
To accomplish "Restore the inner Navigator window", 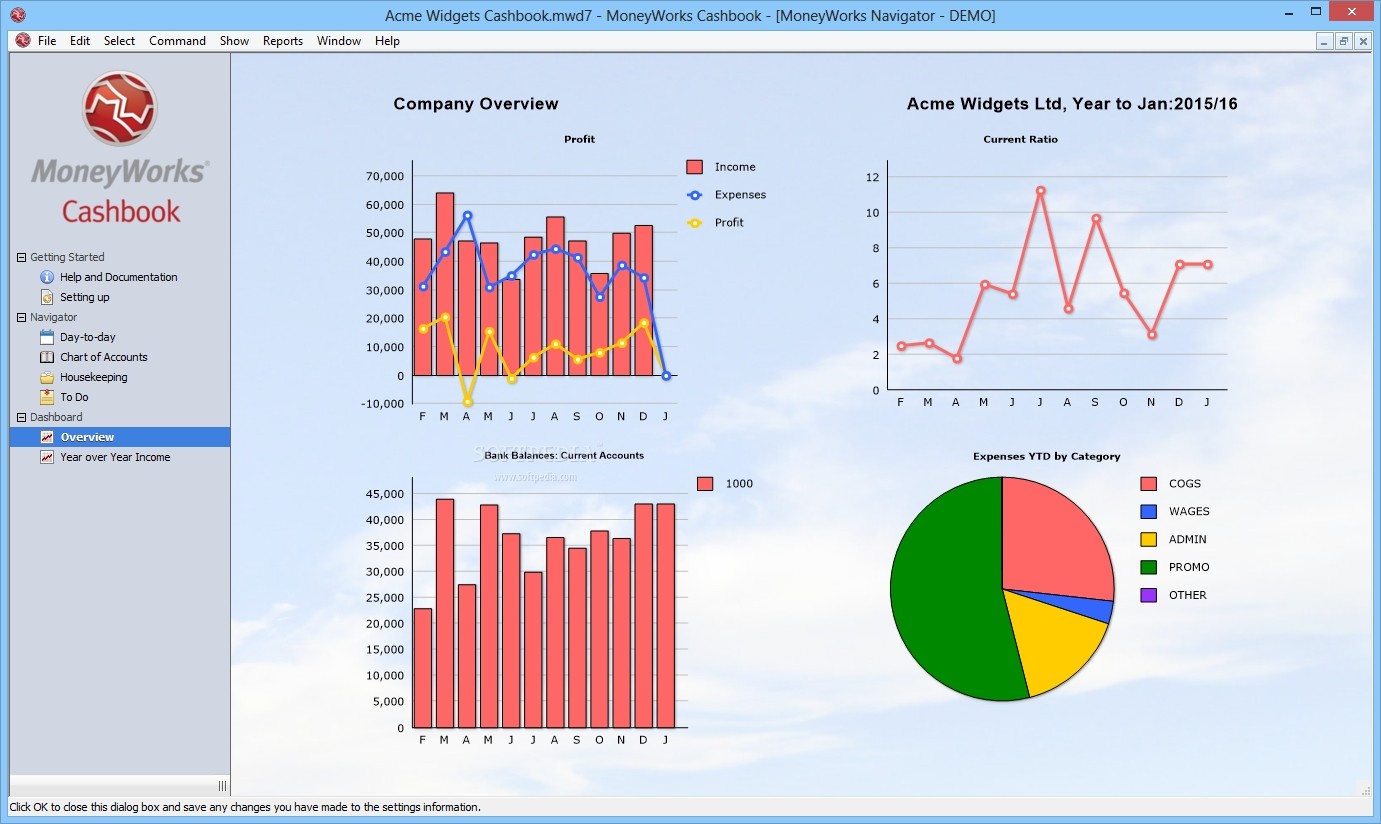I will 1343,41.
